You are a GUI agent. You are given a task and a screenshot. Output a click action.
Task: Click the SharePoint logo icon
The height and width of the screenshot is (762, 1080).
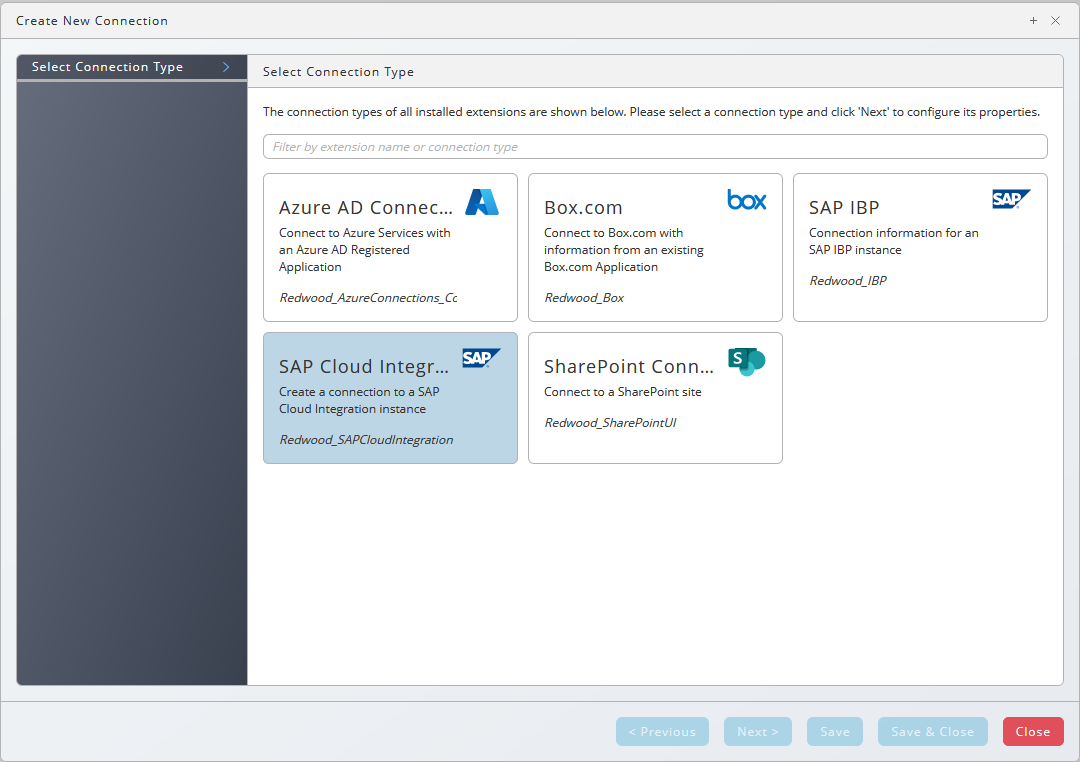click(747, 361)
